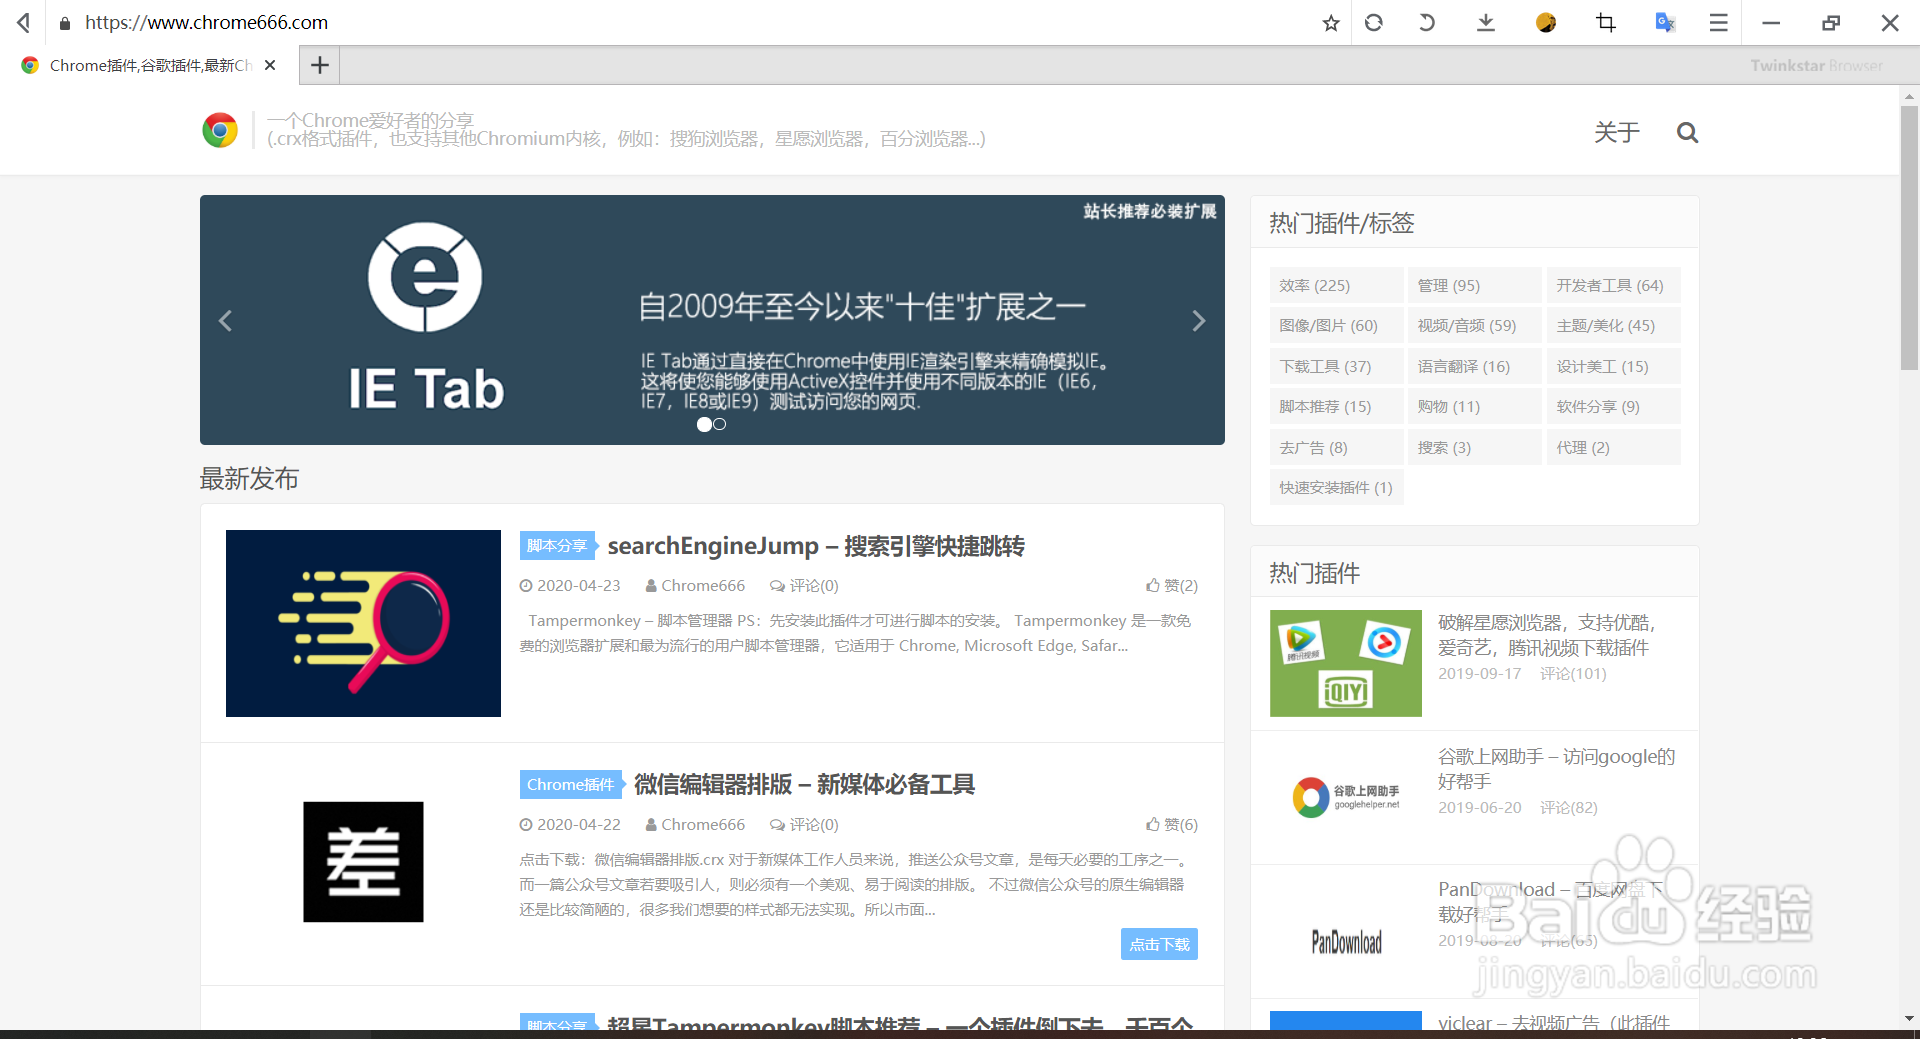Click the site search magnifier icon
Image resolution: width=1920 pixels, height=1039 pixels.
tap(1687, 132)
